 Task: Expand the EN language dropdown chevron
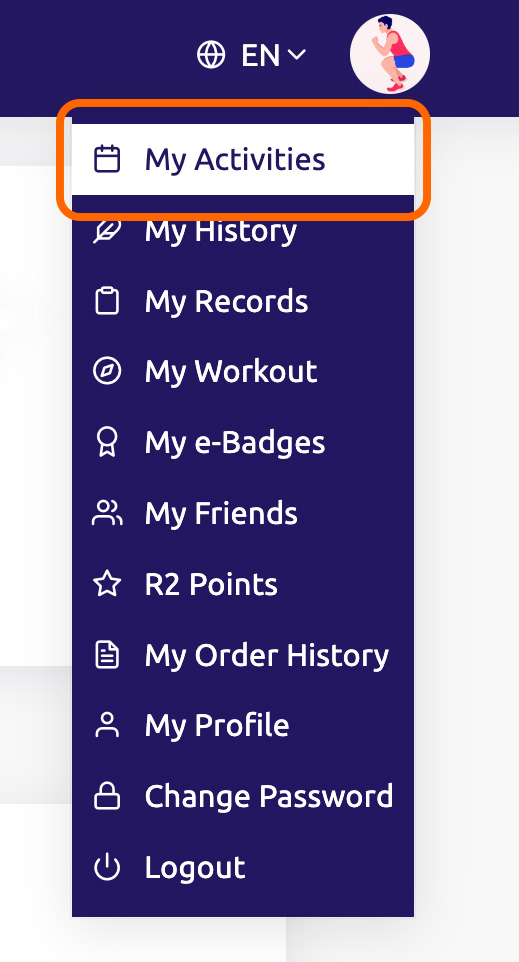(296, 55)
